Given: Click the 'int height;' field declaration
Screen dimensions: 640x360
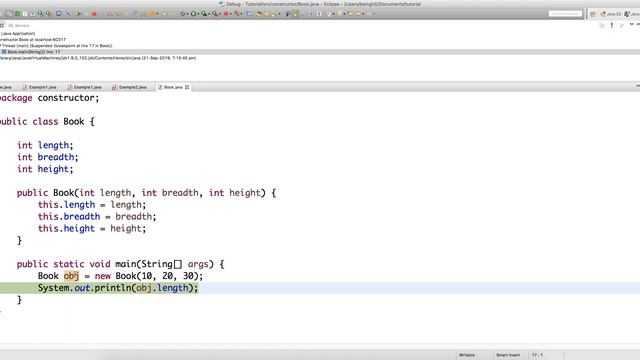Looking at the screenshot, I should point(45,169).
